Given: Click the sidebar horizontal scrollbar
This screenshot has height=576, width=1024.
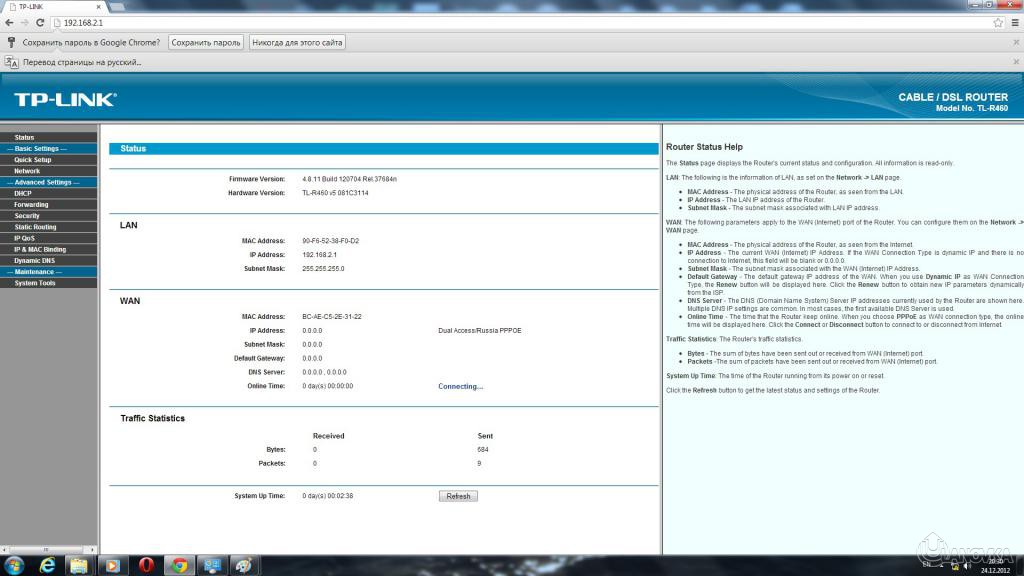Looking at the screenshot, I should coord(49,550).
